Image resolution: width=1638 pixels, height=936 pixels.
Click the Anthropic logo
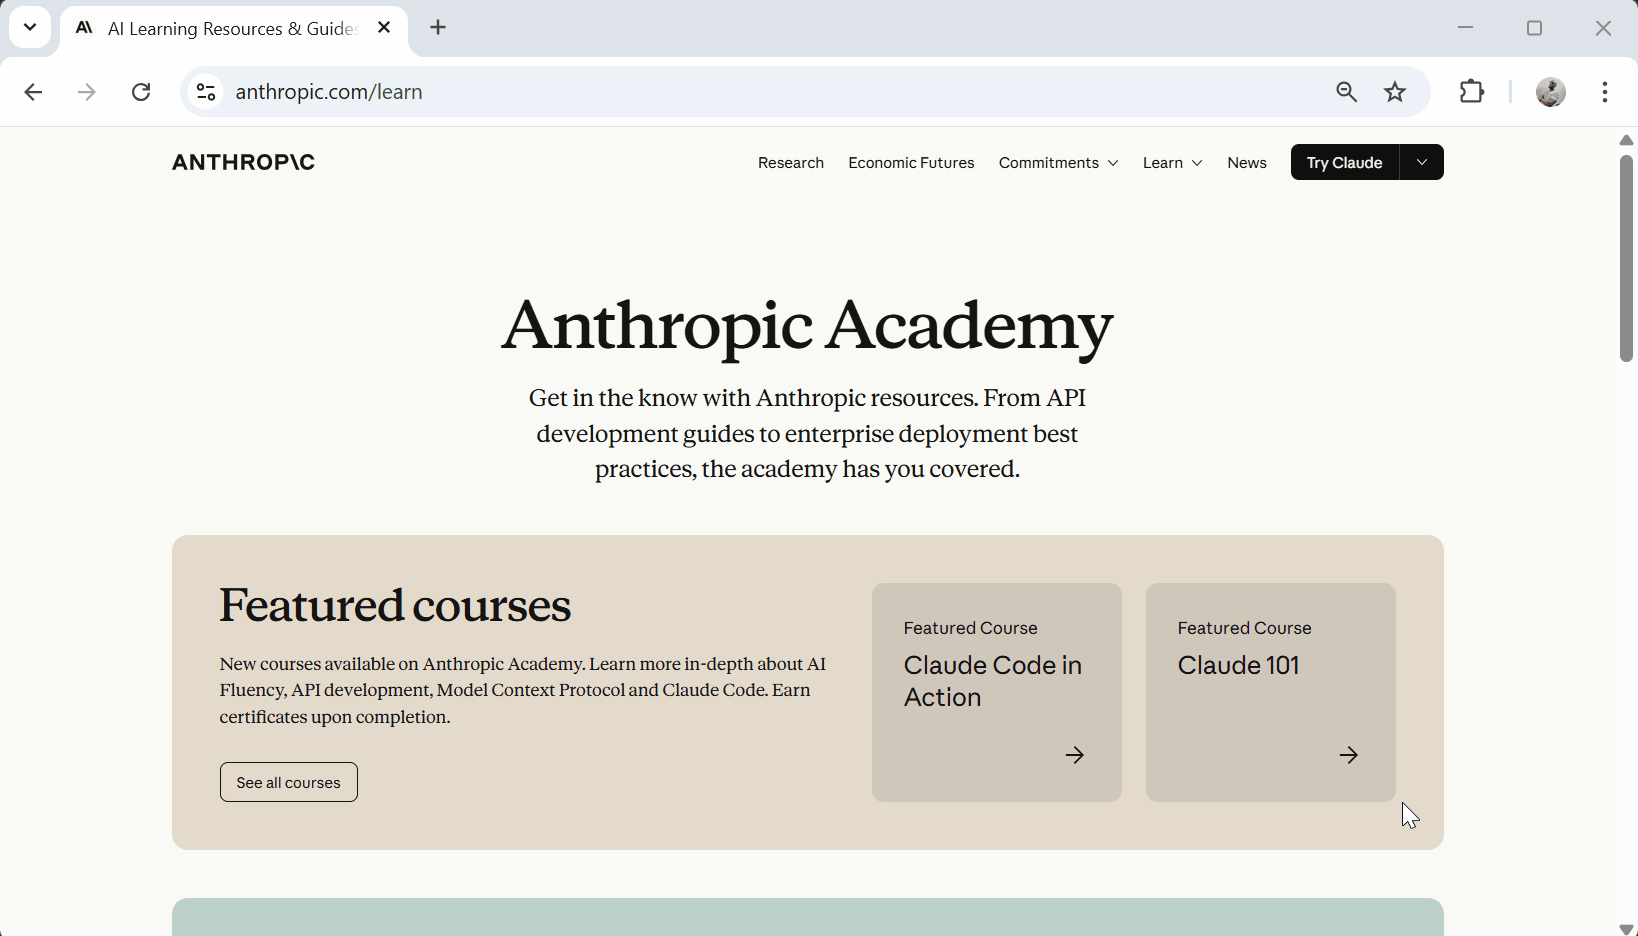point(243,162)
